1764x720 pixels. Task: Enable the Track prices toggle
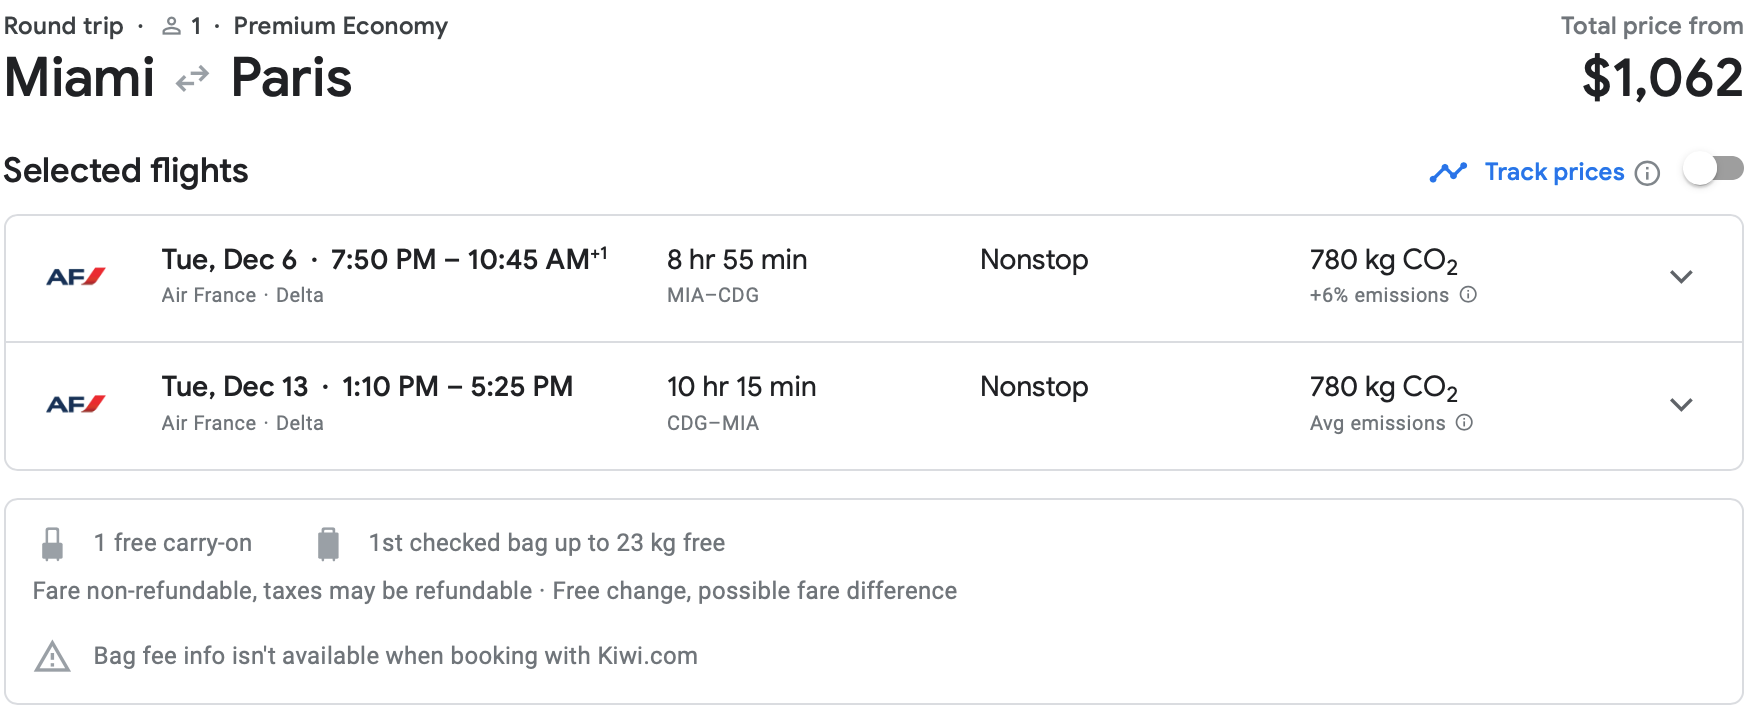point(1713,169)
